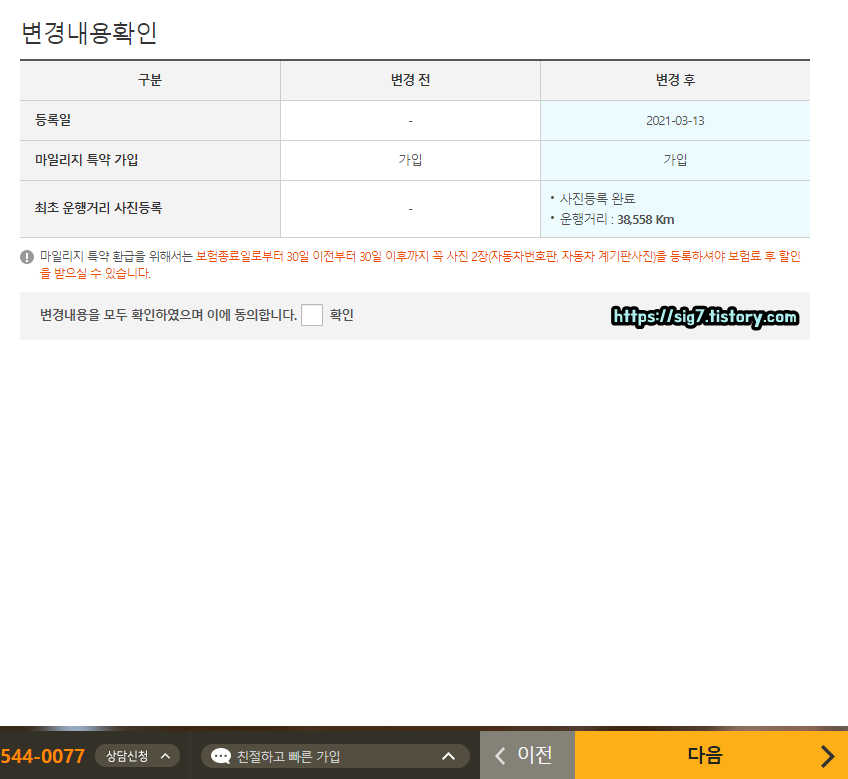This screenshot has width=848, height=779.
Task: Expand chevron of 친절하고 빠른 가입
Action: pos(448,756)
